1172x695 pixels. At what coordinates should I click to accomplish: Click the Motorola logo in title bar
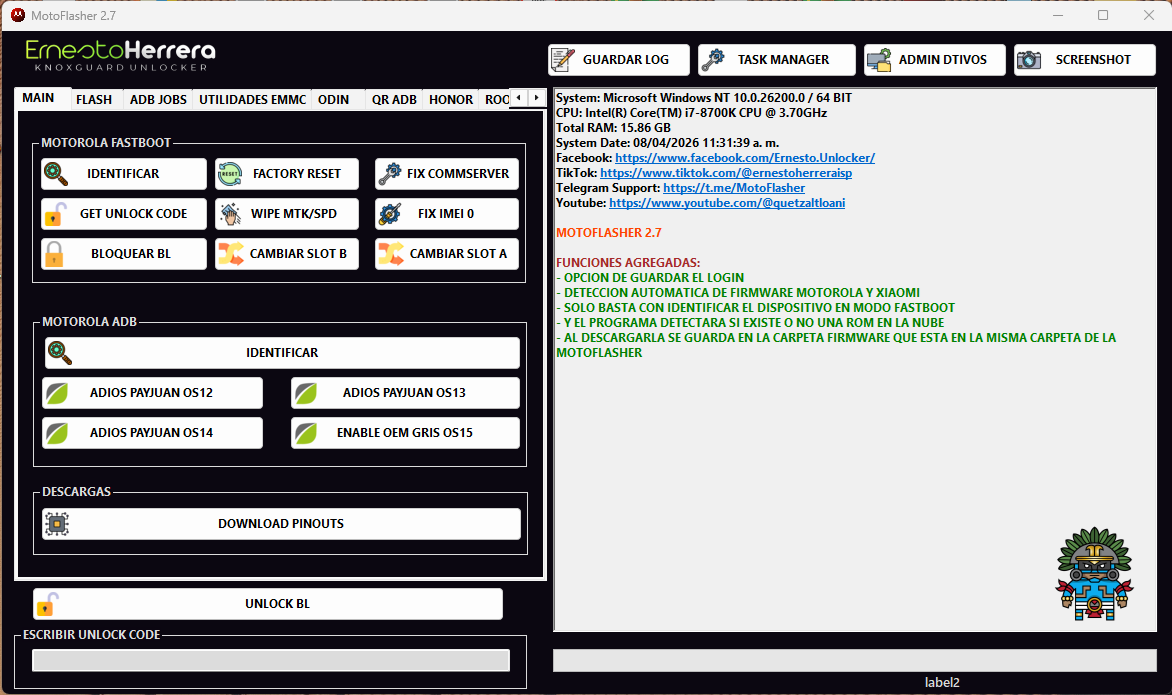pos(18,15)
